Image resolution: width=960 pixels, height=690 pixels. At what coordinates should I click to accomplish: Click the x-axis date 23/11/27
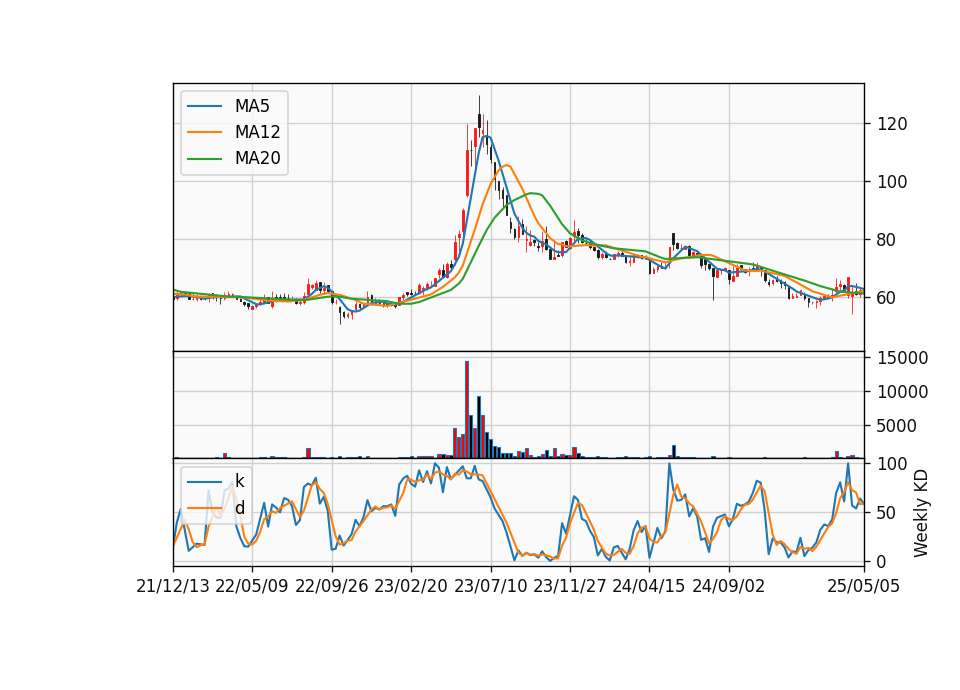pos(570,586)
